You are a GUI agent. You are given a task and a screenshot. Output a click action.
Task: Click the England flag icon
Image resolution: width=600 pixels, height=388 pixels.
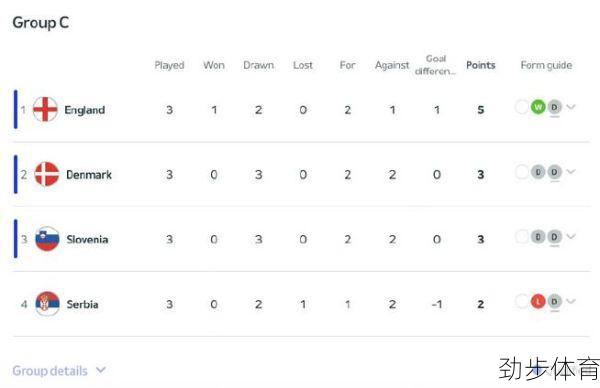coord(45,109)
